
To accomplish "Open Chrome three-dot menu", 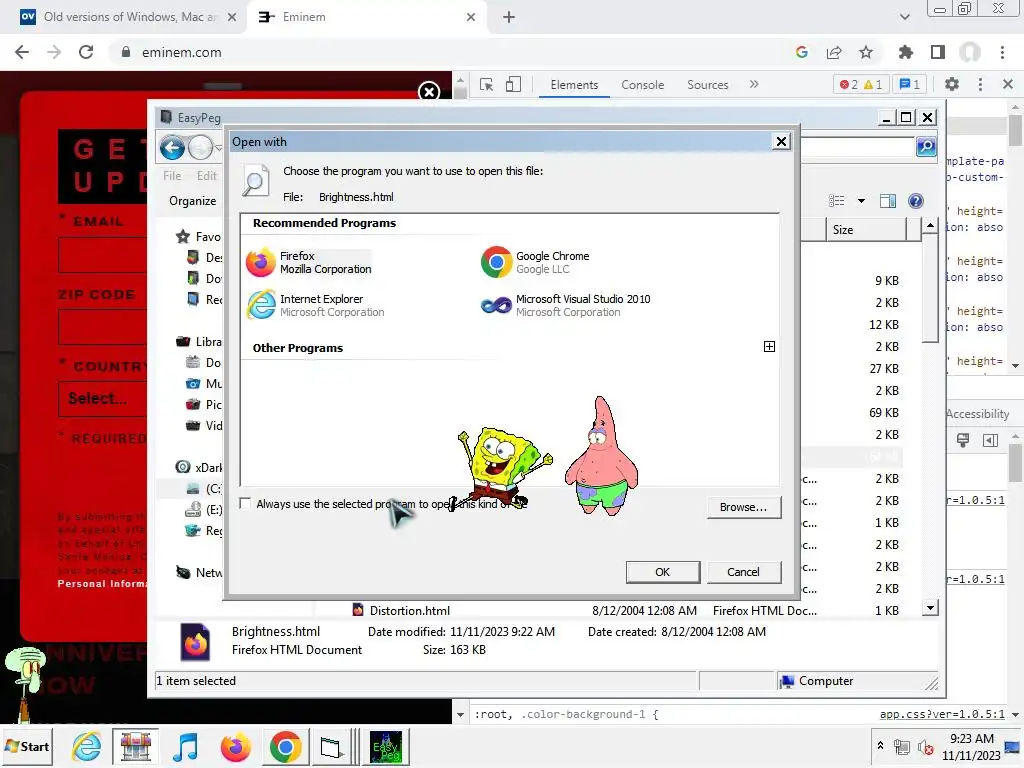I will tap(1002, 52).
